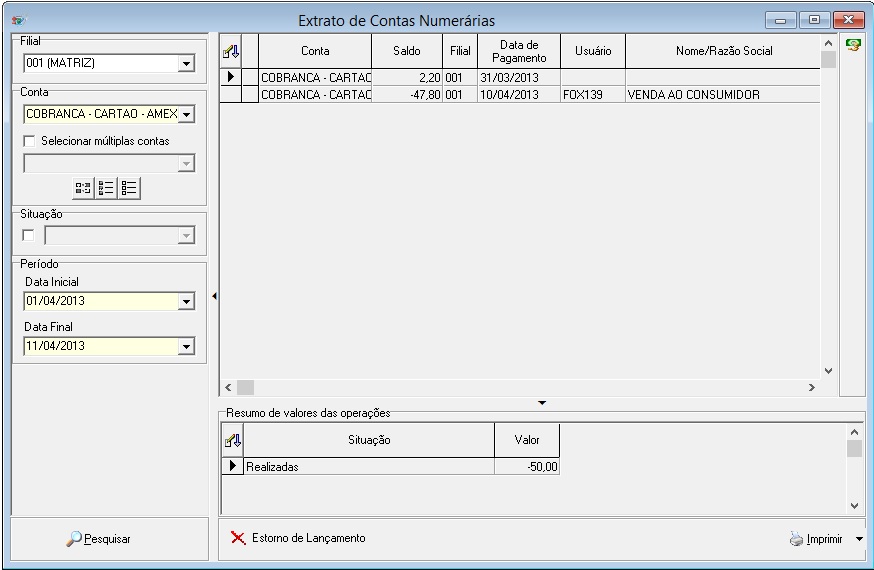Click the first account list icon button
This screenshot has width=874, height=570.
point(84,188)
